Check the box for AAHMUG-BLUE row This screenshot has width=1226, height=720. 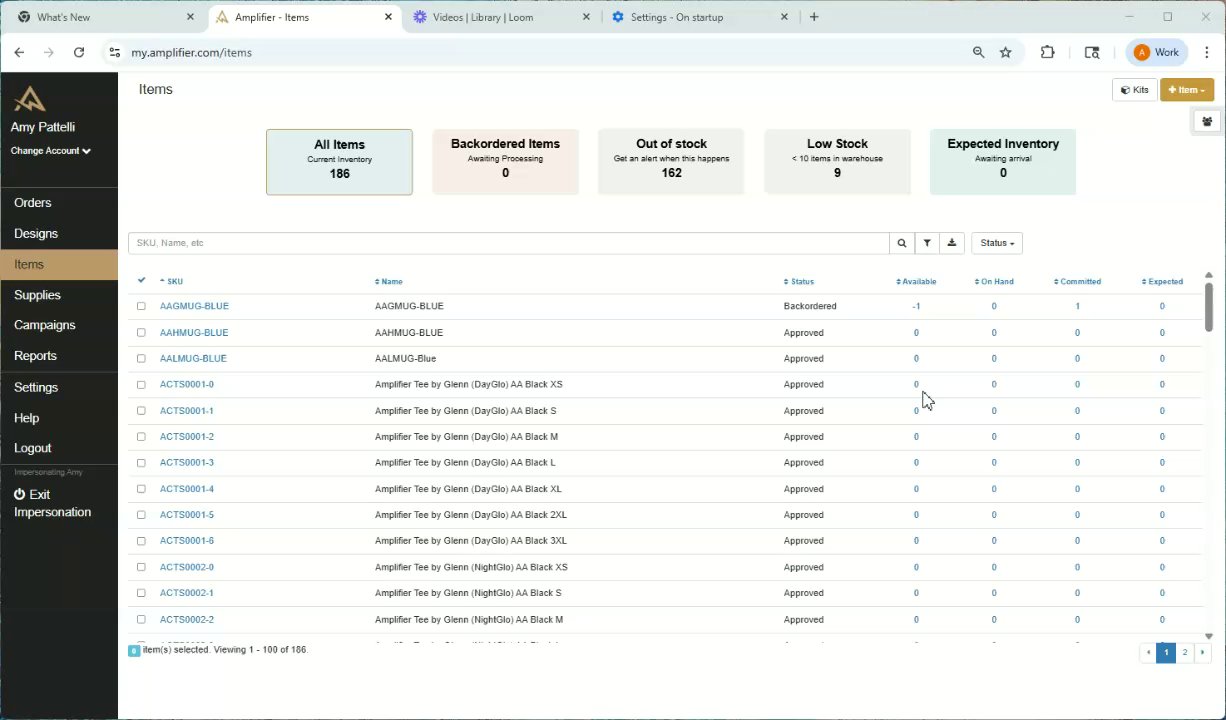[141, 332]
